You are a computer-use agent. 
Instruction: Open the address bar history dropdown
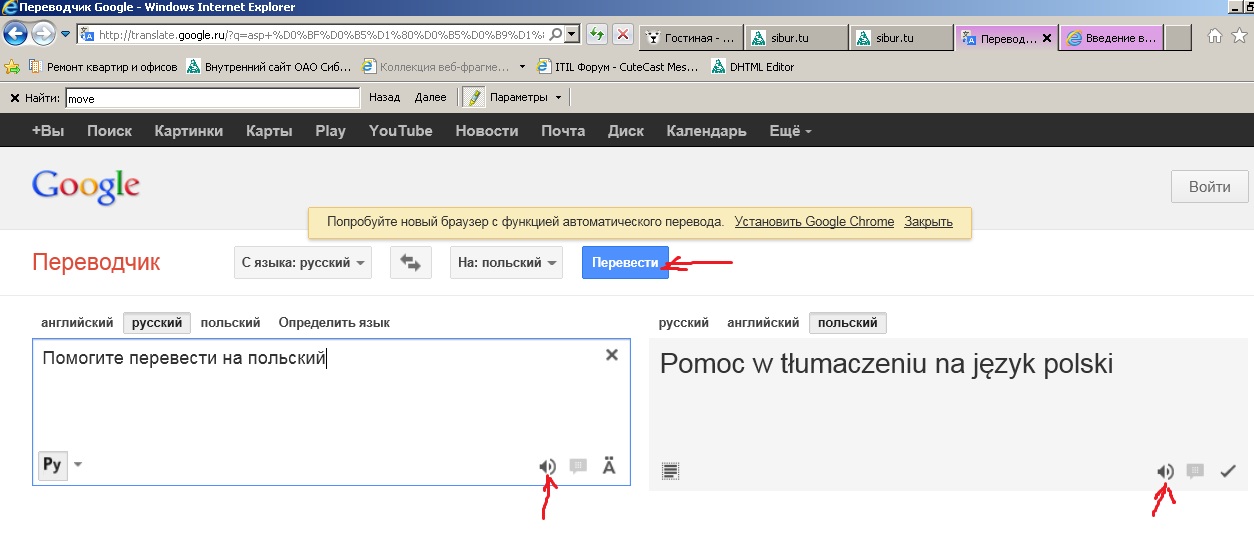pos(572,35)
